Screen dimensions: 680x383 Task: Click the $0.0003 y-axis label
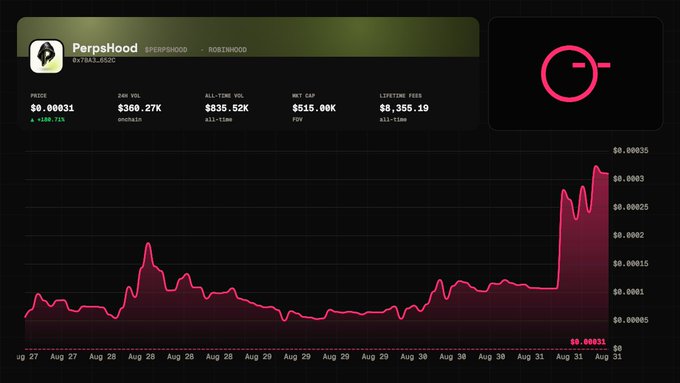point(628,179)
